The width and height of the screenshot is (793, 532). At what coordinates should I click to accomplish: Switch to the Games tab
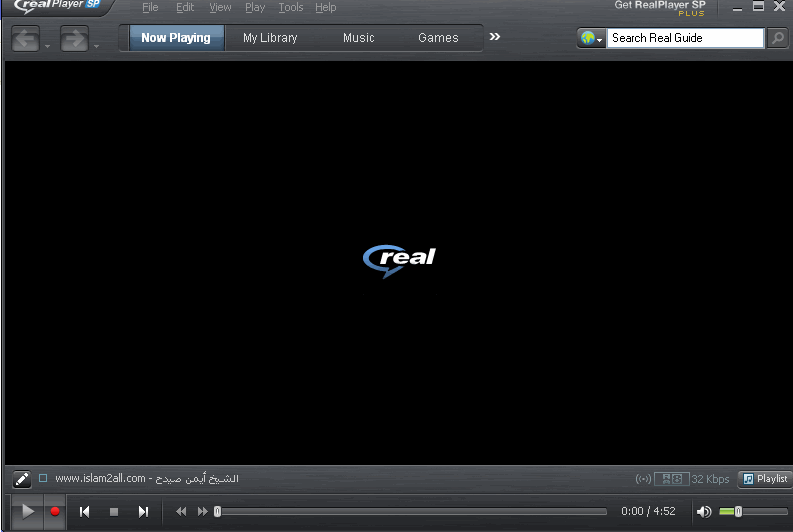[438, 38]
